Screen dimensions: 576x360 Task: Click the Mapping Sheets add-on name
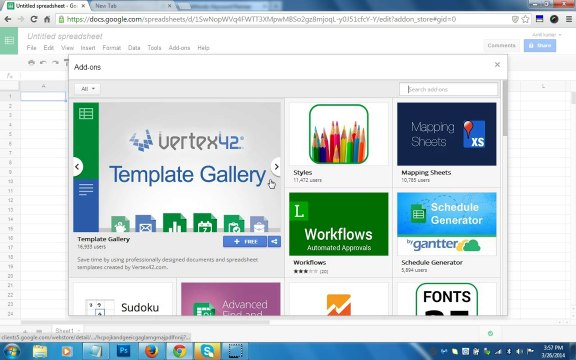(426, 172)
